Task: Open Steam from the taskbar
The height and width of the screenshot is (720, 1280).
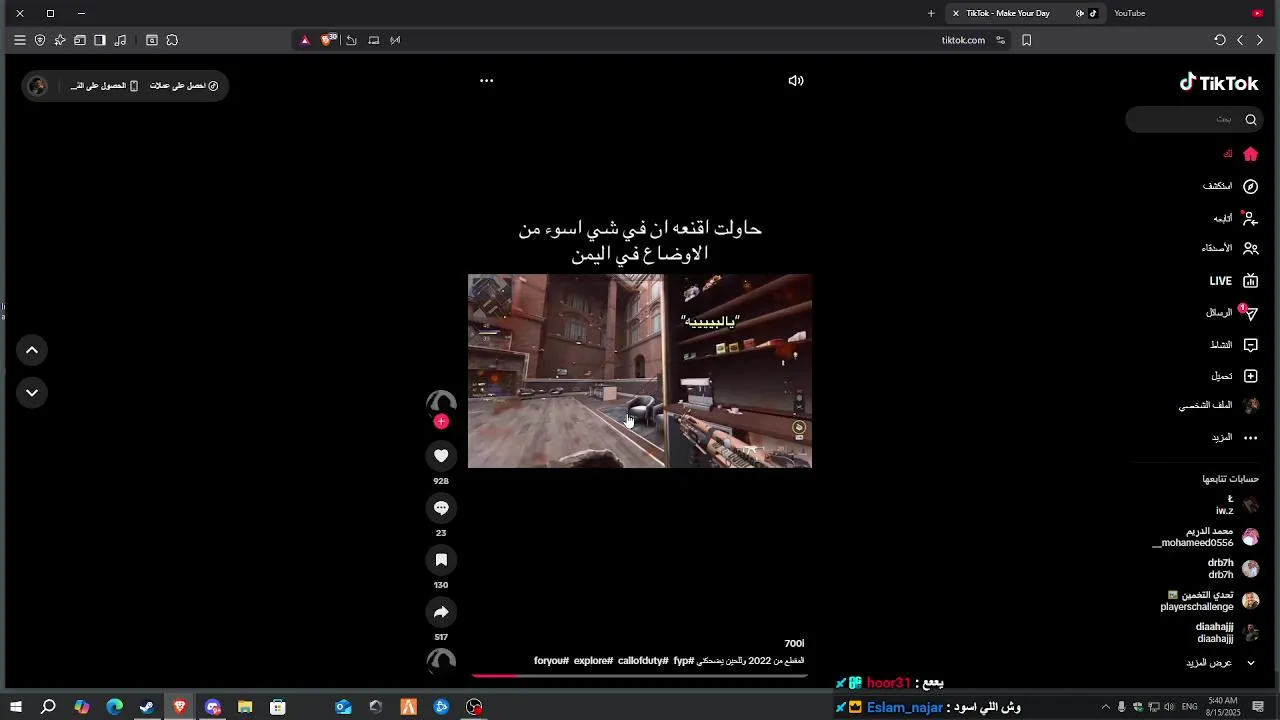Action: [147, 707]
